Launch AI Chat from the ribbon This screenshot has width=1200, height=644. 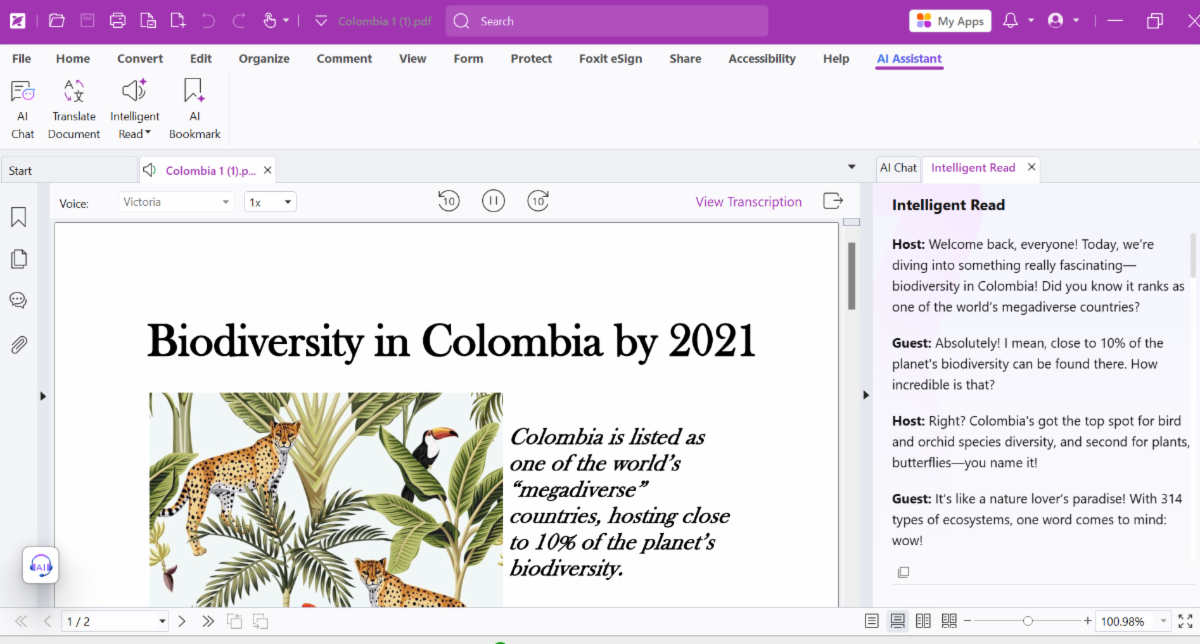(22, 109)
